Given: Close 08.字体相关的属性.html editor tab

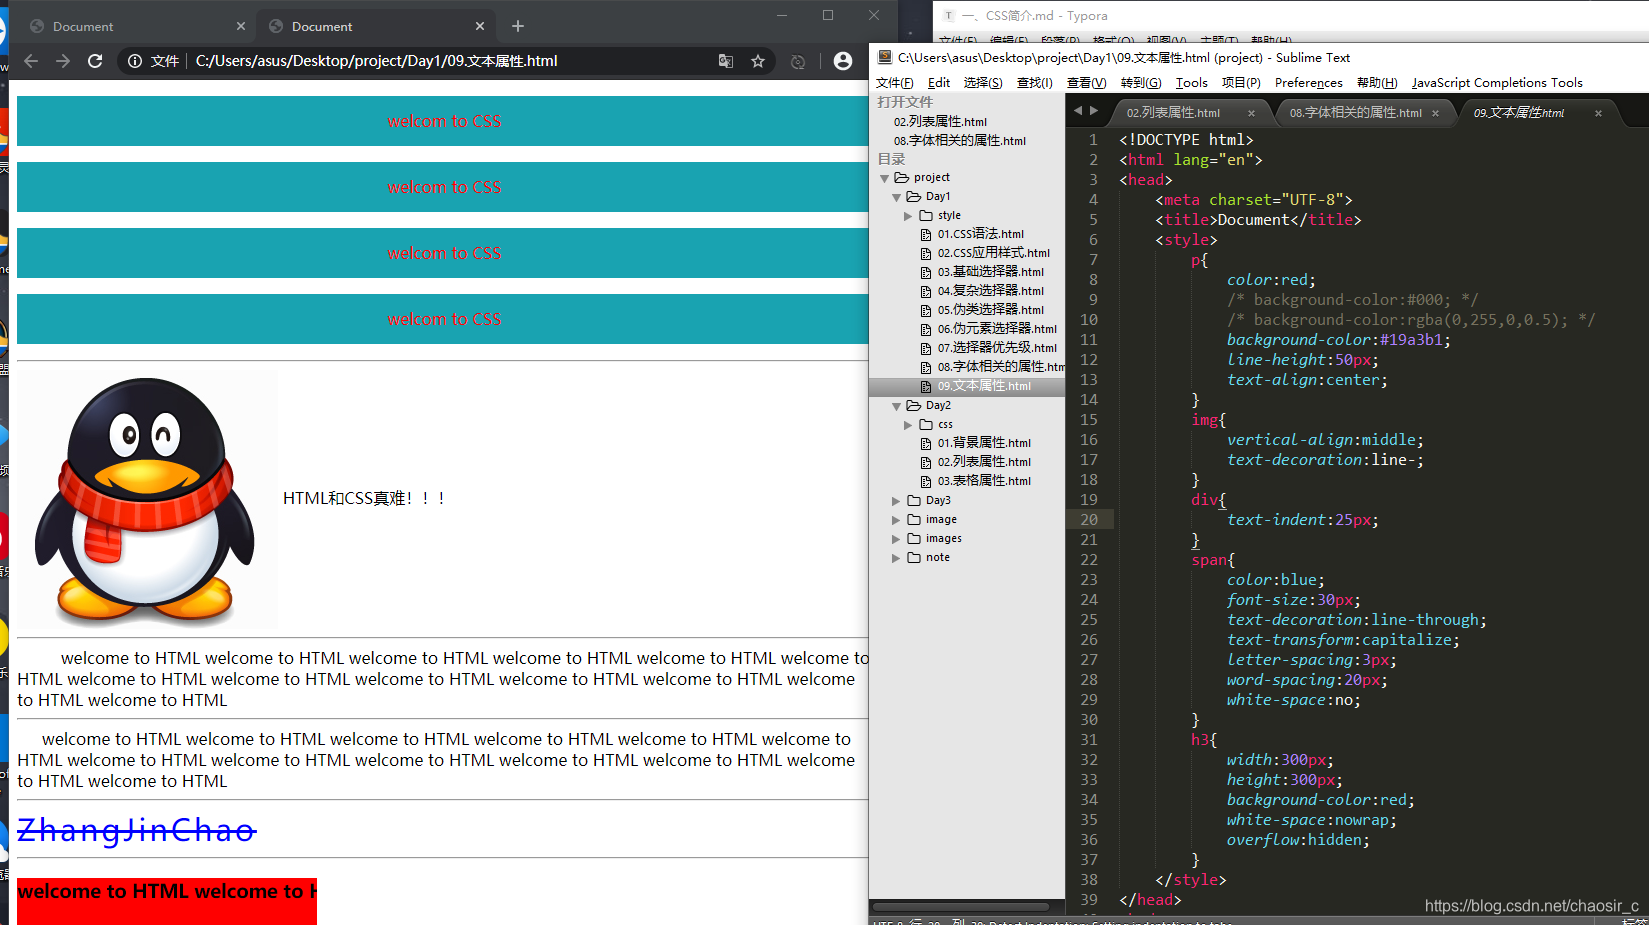Looking at the screenshot, I should [x=1435, y=113].
